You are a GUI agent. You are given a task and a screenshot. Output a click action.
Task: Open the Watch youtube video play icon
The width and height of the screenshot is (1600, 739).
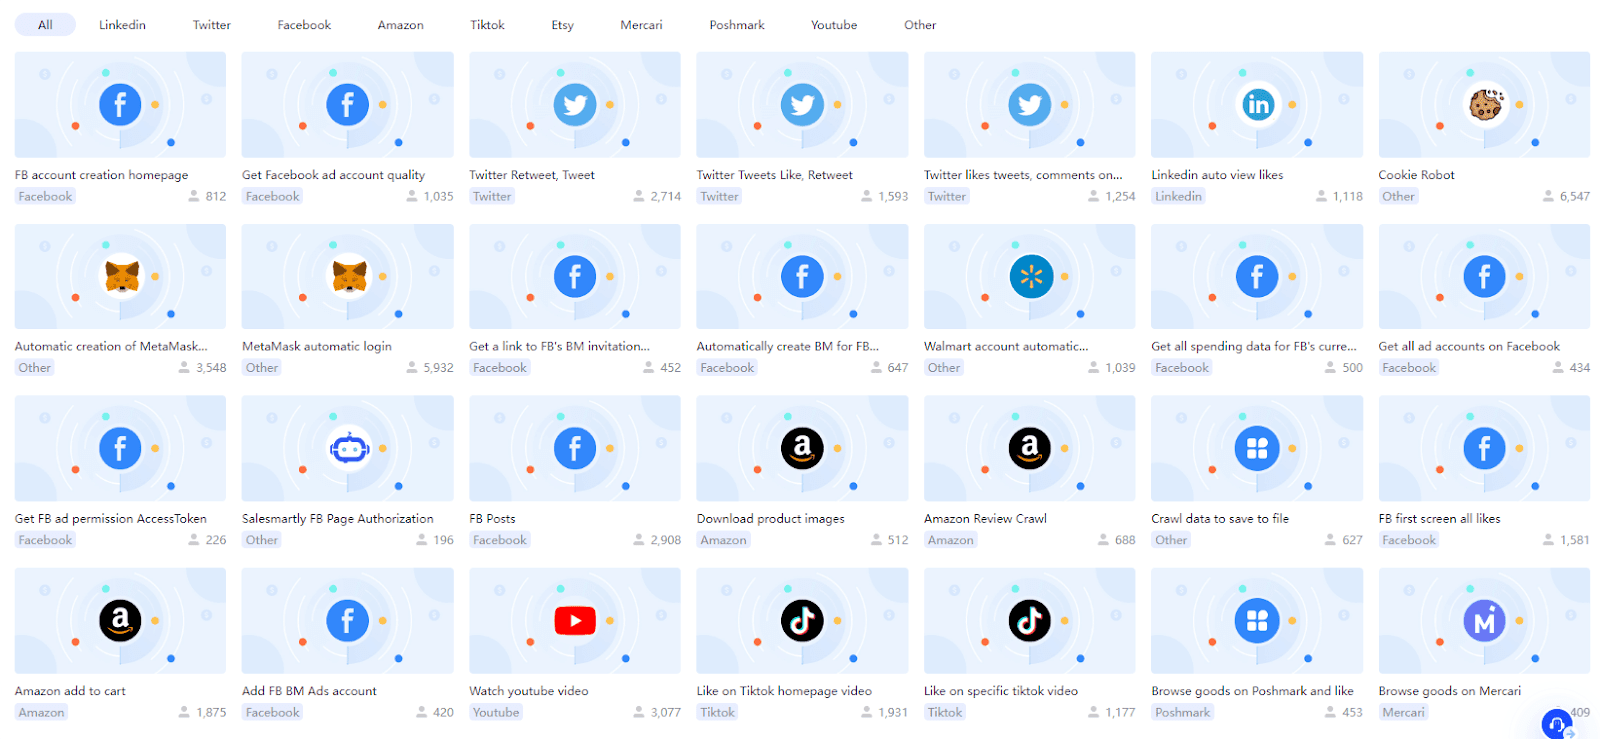(x=575, y=621)
